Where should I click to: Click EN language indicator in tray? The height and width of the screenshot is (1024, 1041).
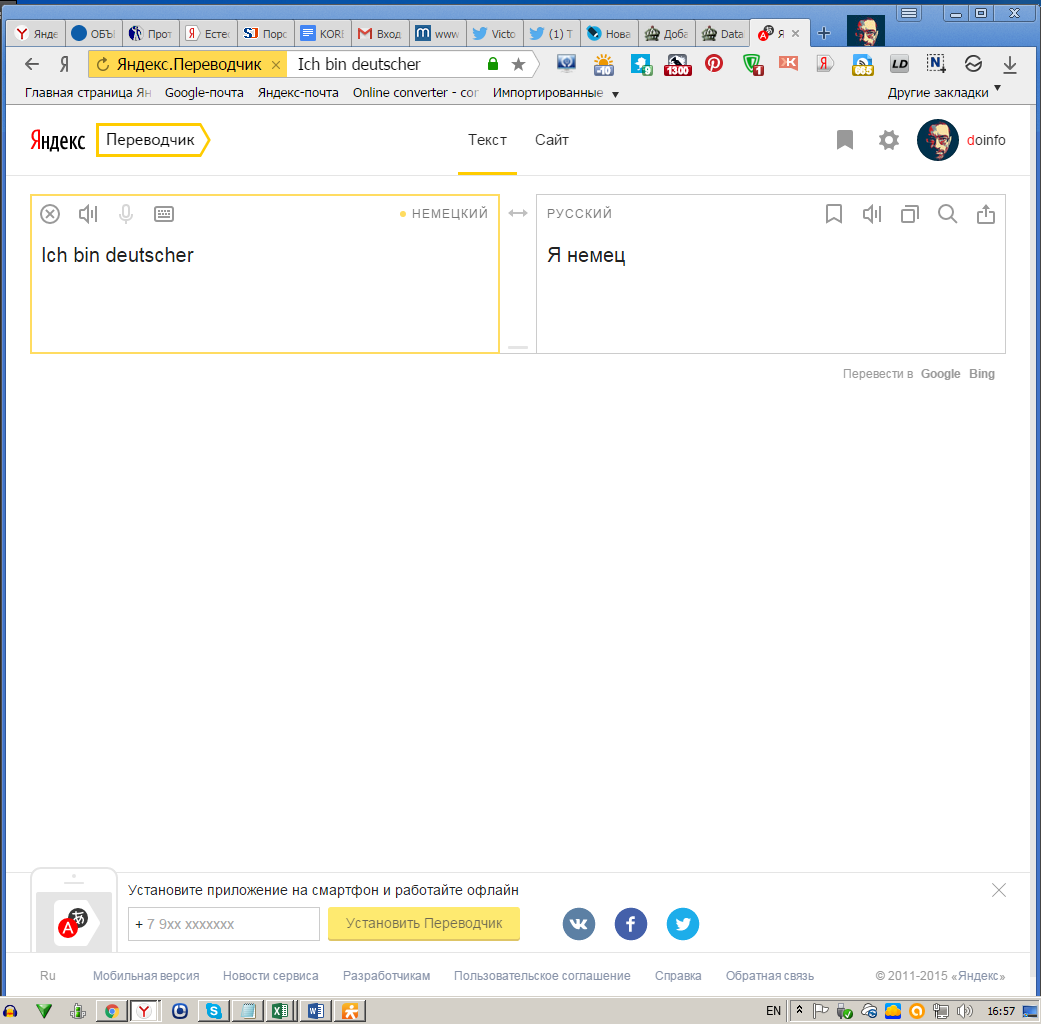(x=773, y=1011)
